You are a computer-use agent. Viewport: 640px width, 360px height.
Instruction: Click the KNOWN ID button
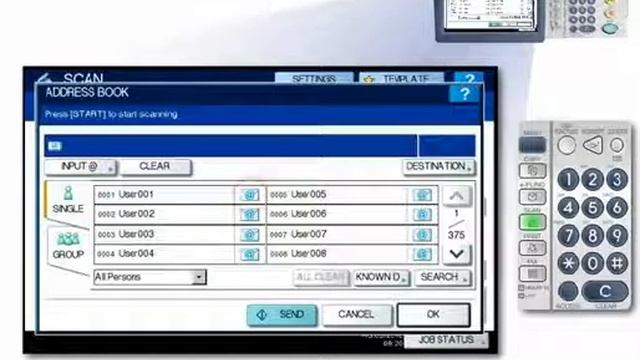(x=381, y=278)
